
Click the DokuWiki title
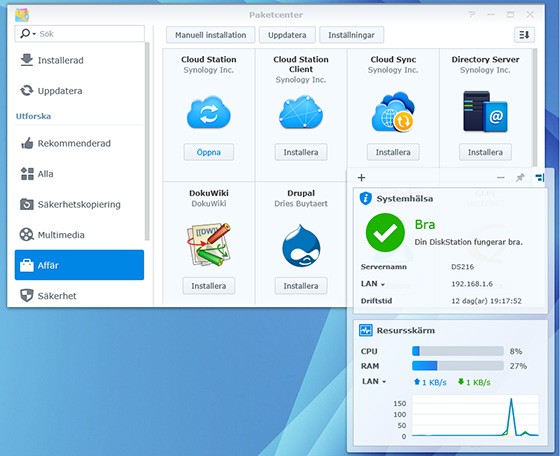209,193
